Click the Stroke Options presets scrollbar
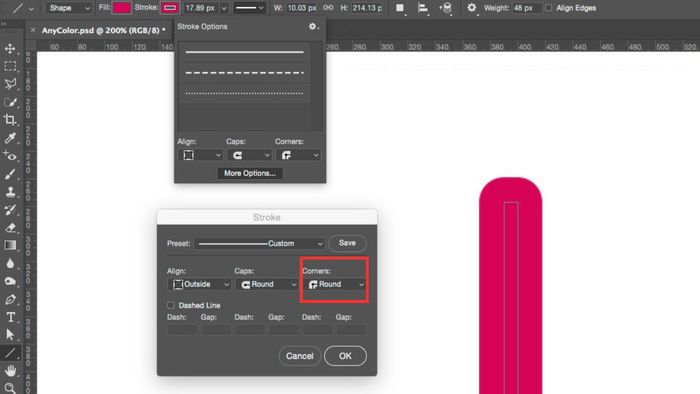The width and height of the screenshot is (700, 394). [x=317, y=86]
